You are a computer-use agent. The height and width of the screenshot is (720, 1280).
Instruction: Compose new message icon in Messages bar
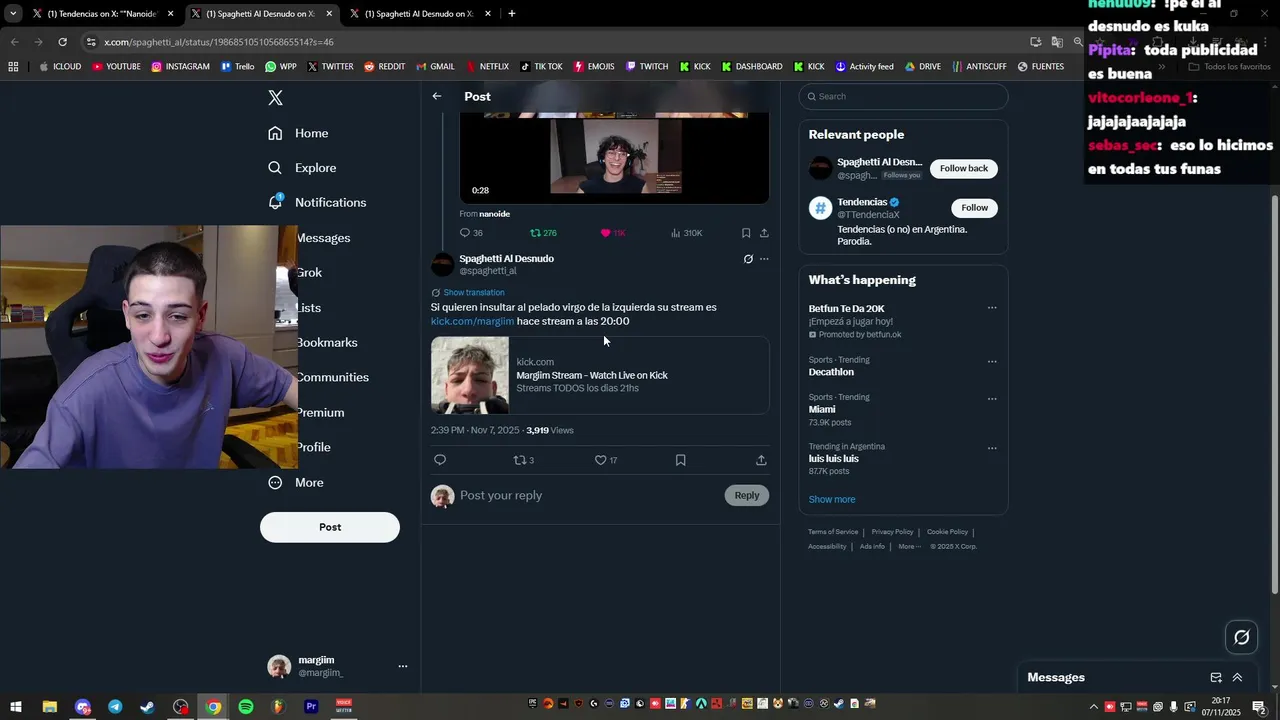tap(1216, 677)
